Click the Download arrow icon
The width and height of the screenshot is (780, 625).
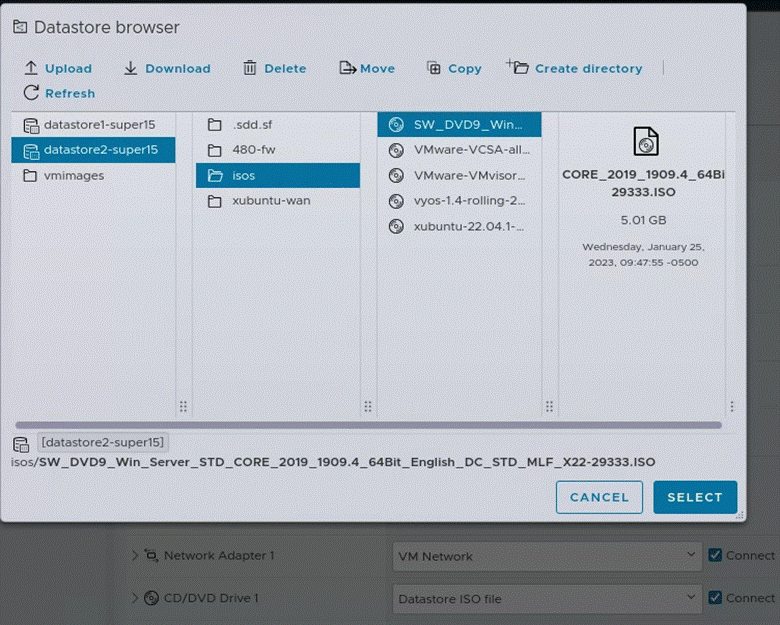pyautogui.click(x=130, y=68)
